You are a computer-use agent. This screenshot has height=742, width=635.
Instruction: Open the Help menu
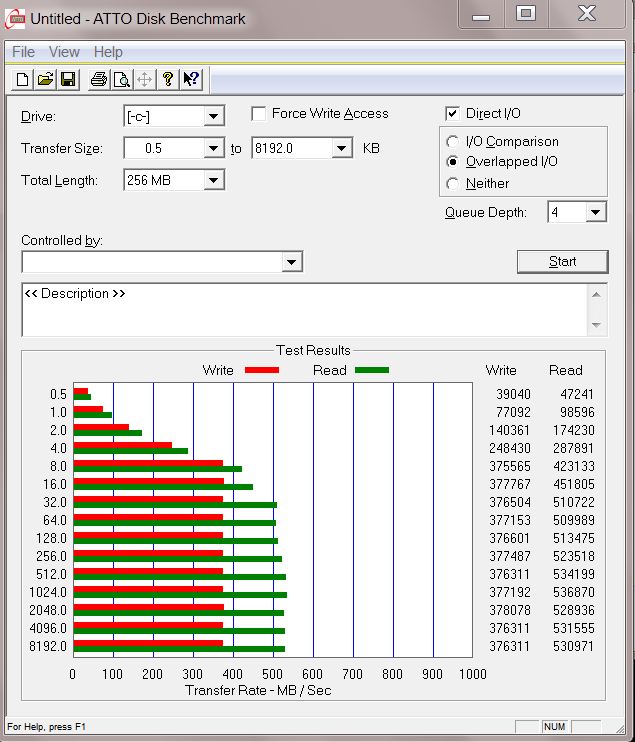tap(108, 52)
